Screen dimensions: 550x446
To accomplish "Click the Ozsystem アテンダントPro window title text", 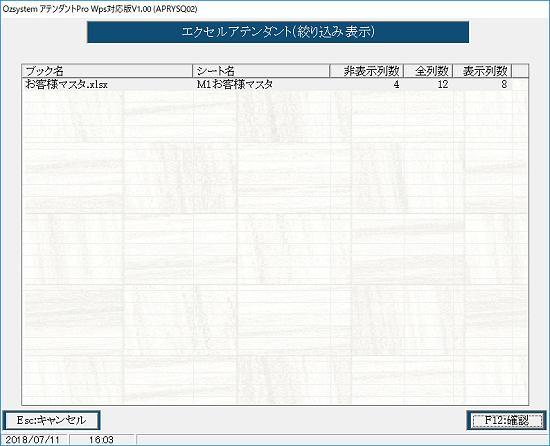I will point(100,9).
